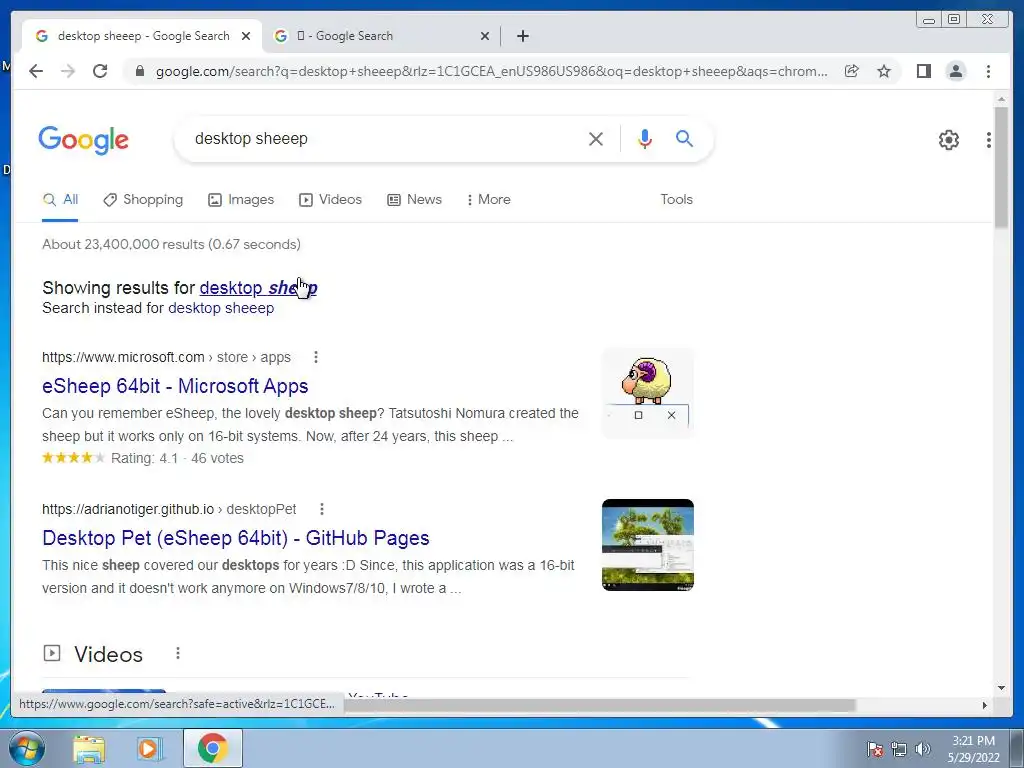Open 'Desktop Pet (eSheep 64bit) - GitHub Pages' result
The image size is (1024, 768).
[236, 538]
